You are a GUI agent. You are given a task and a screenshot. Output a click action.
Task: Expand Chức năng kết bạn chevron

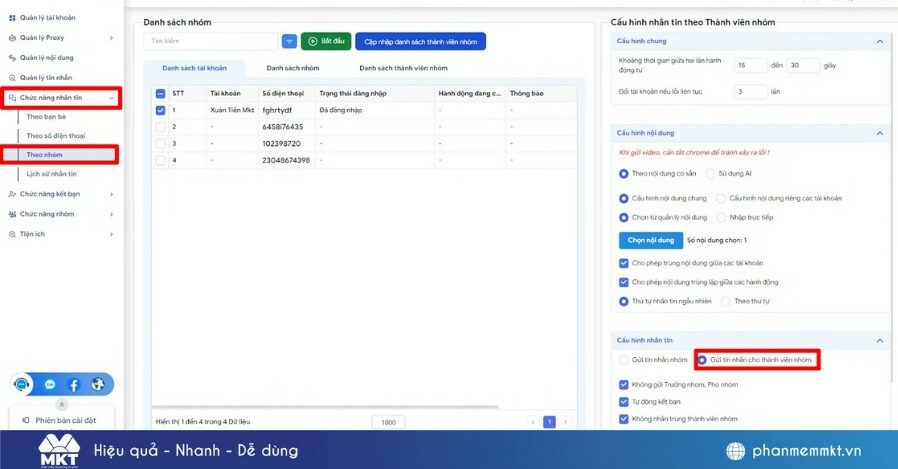pos(111,194)
